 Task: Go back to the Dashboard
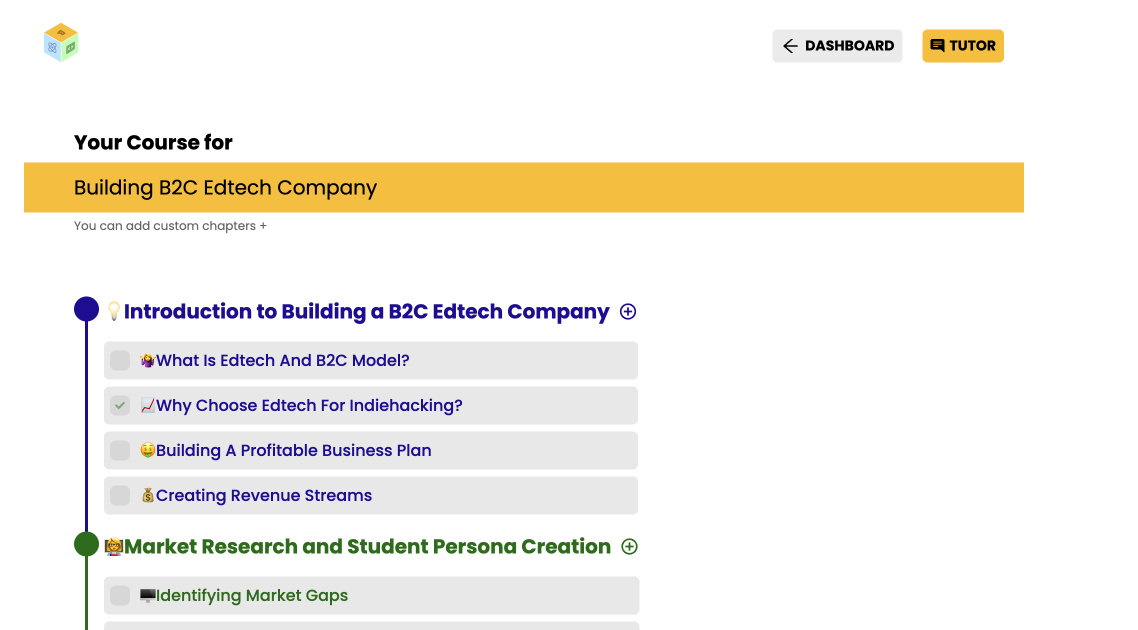click(837, 46)
